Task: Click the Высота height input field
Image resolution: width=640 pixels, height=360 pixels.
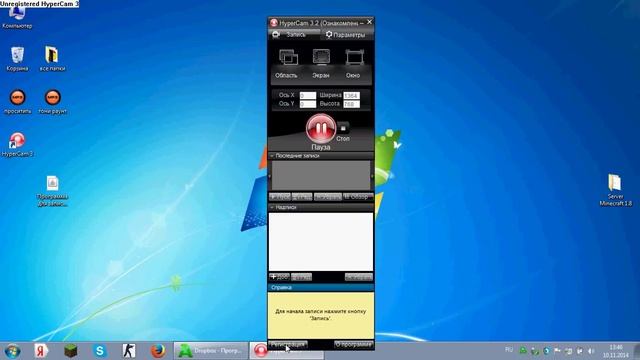Action: (x=351, y=104)
